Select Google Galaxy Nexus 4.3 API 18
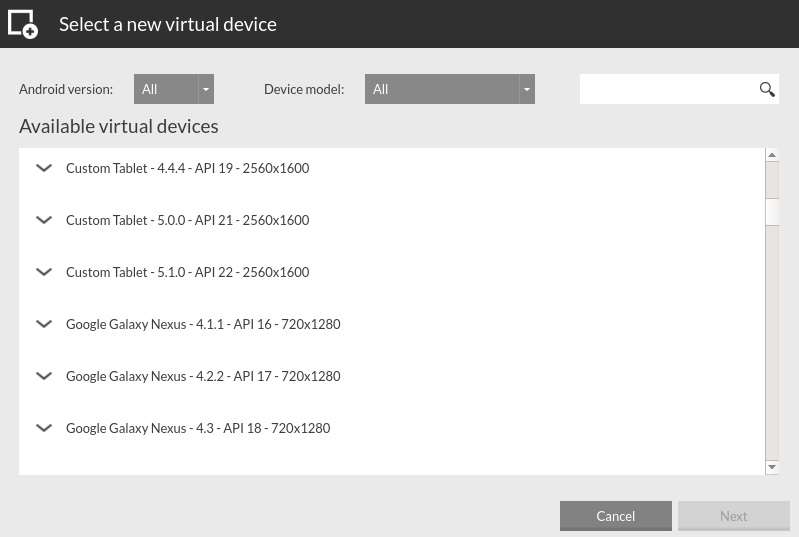Viewport: 799px width, 537px height. pos(198,428)
